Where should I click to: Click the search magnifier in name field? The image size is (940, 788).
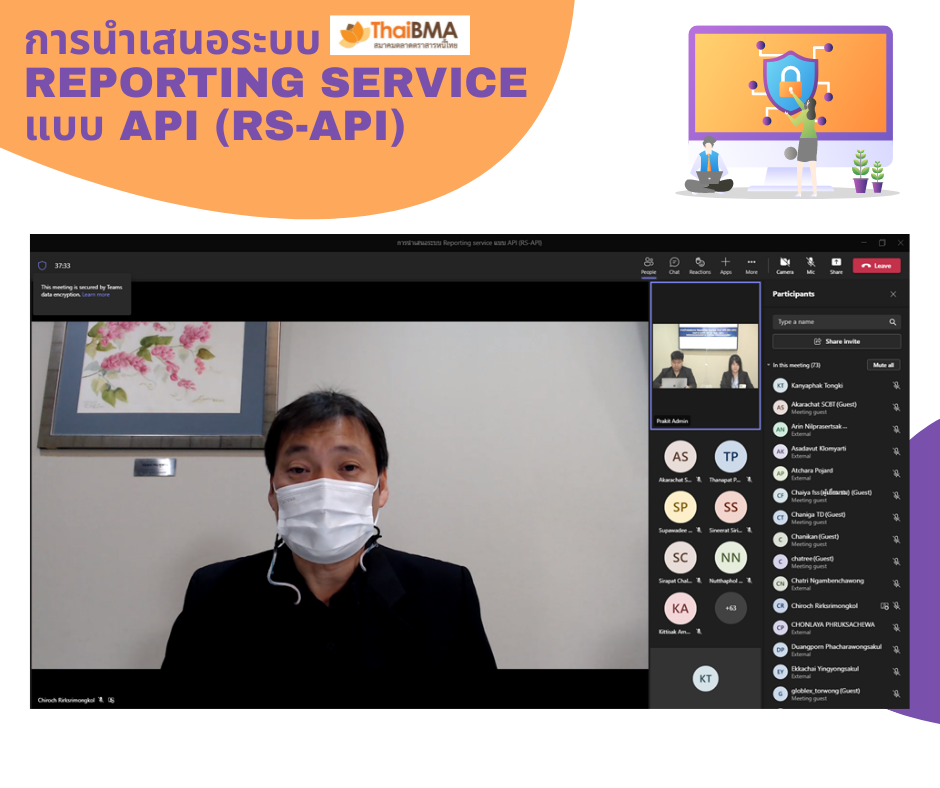coord(893,322)
